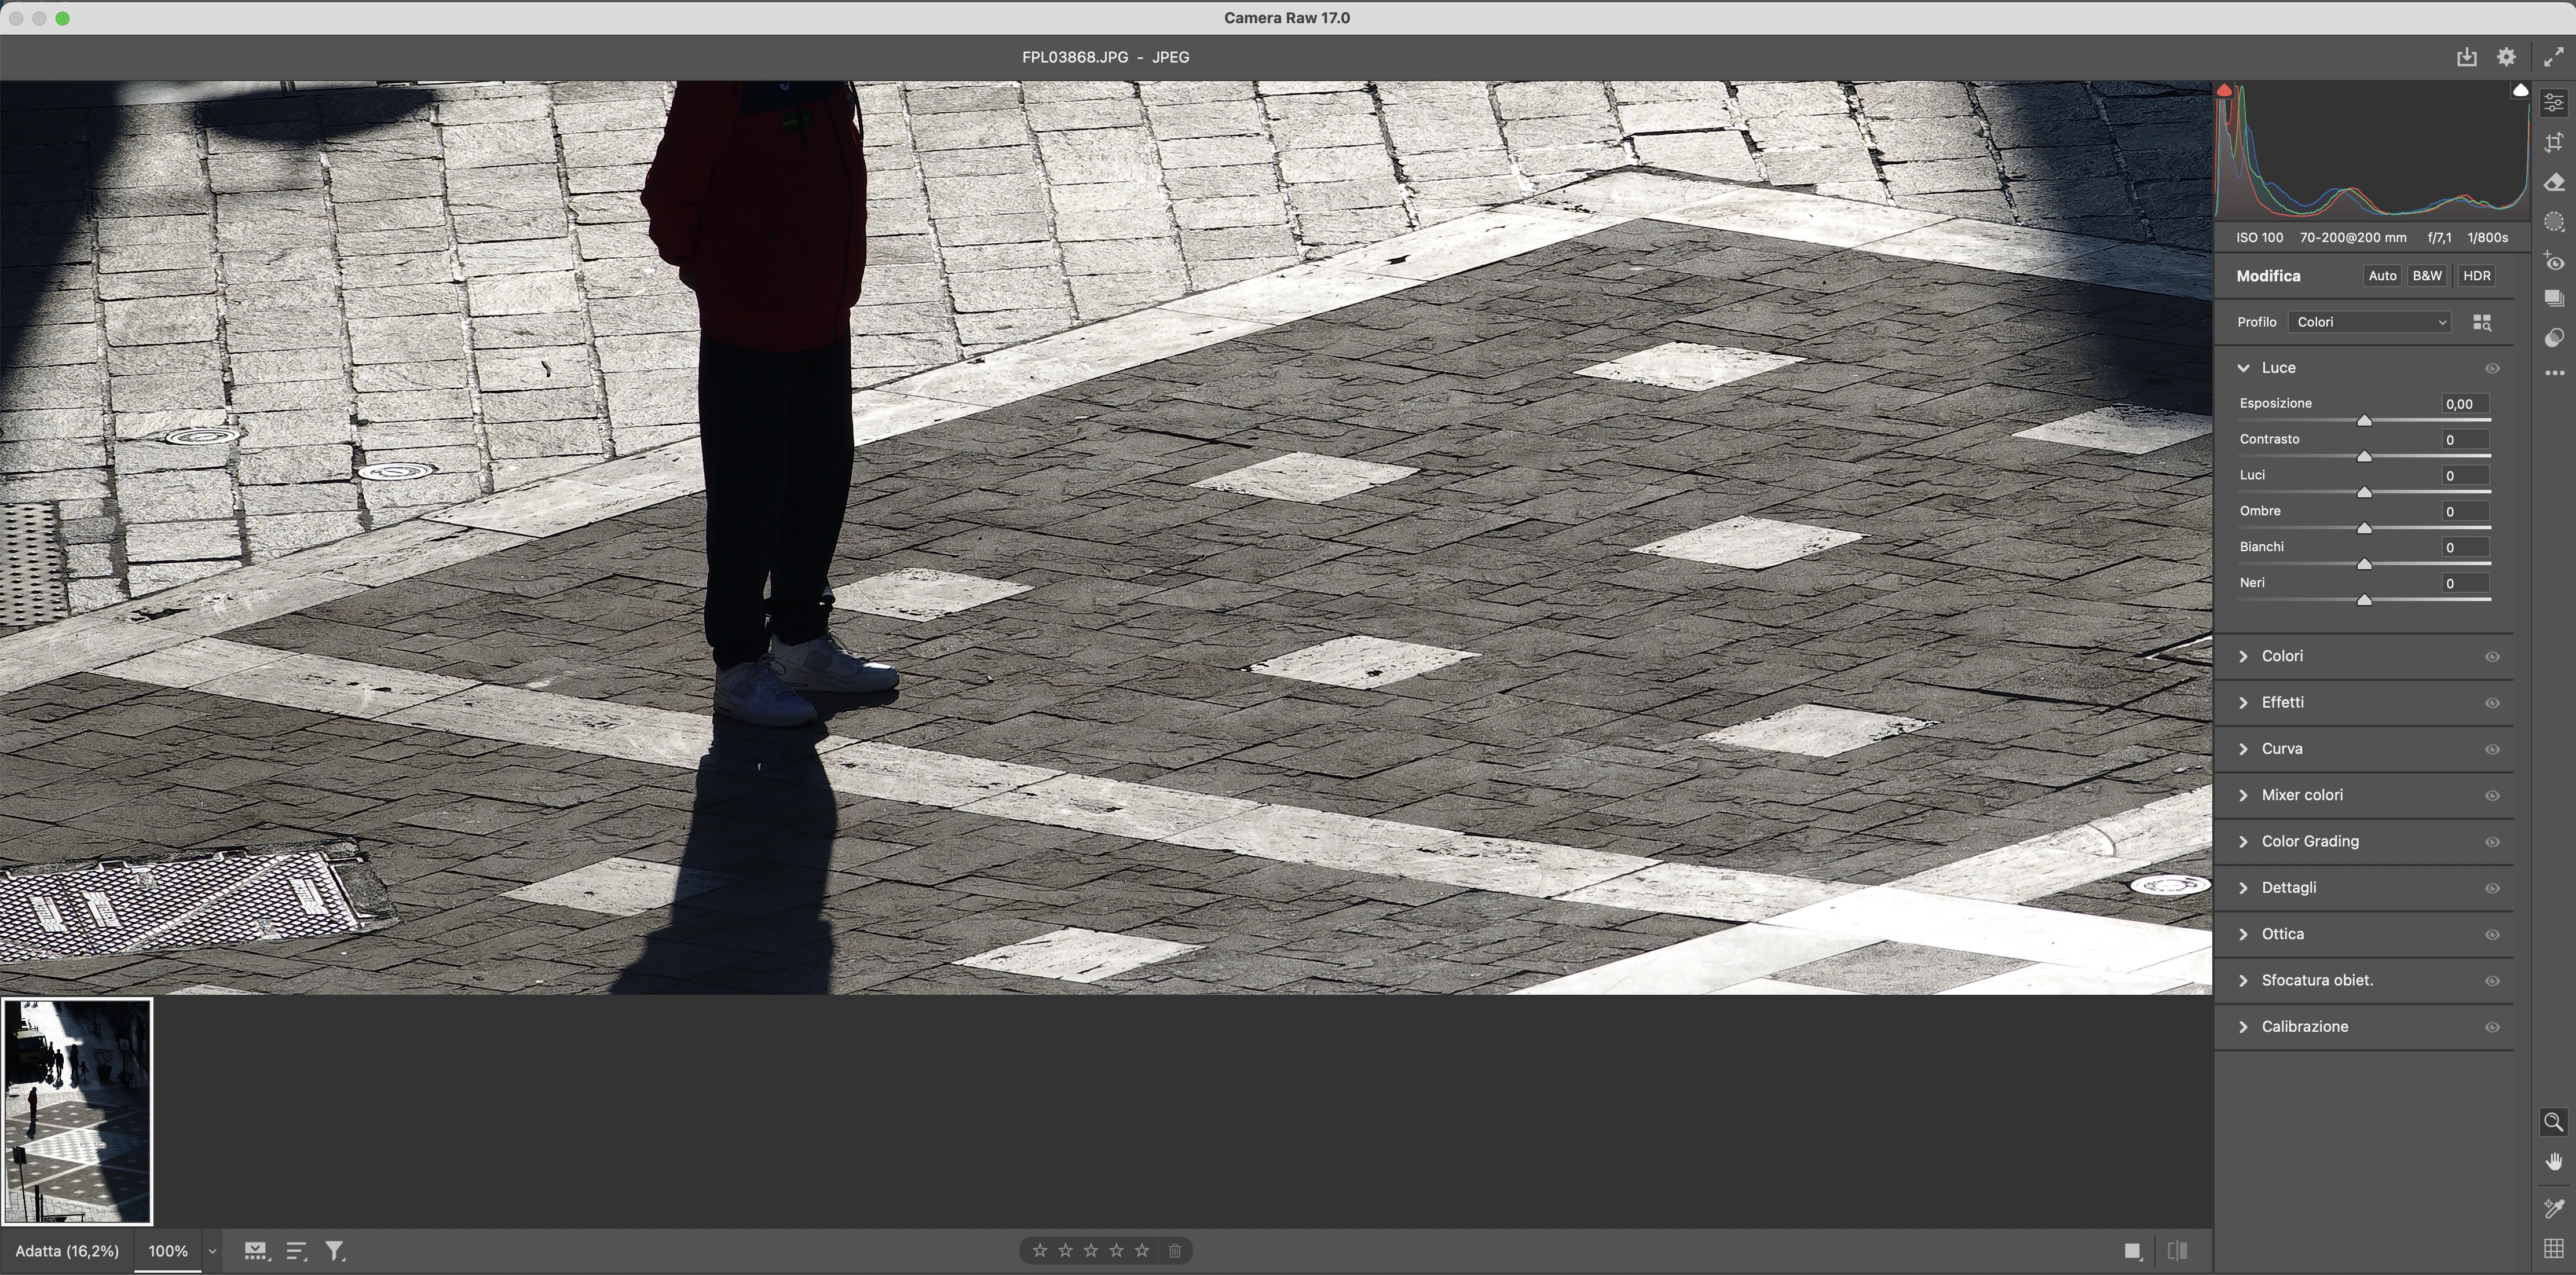Toggle visibility eye for Color Grading
Screen dimensions: 2576x1275
click(2492, 842)
